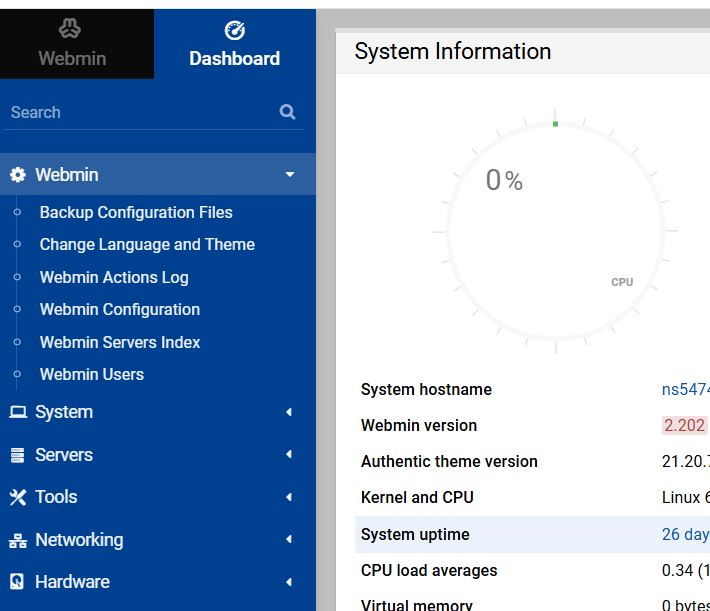
Task: Open Webmin Actions Log page
Action: [x=114, y=277]
